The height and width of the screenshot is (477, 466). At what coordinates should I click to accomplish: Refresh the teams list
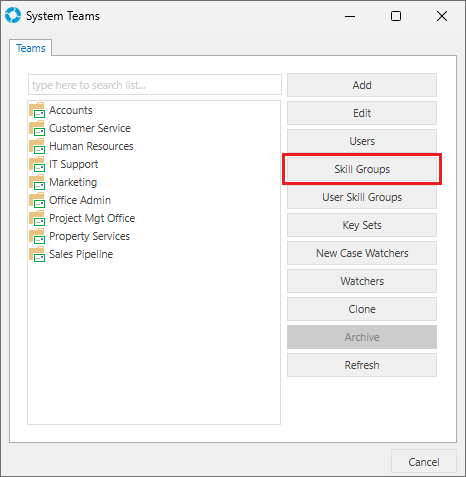tap(362, 365)
